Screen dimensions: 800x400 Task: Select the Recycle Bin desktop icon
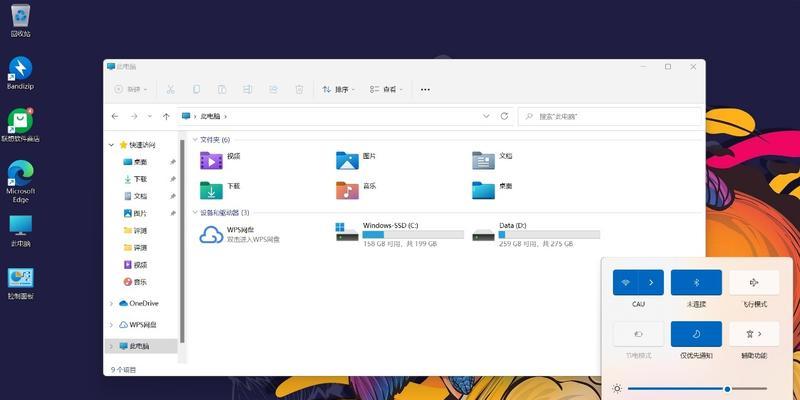pos(20,20)
